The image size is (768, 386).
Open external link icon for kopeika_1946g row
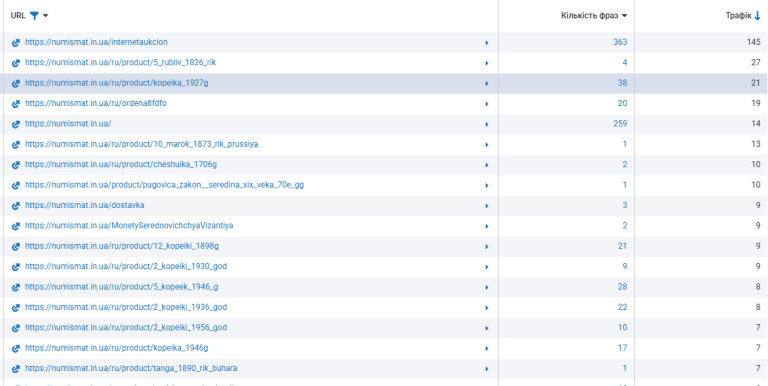coord(16,348)
